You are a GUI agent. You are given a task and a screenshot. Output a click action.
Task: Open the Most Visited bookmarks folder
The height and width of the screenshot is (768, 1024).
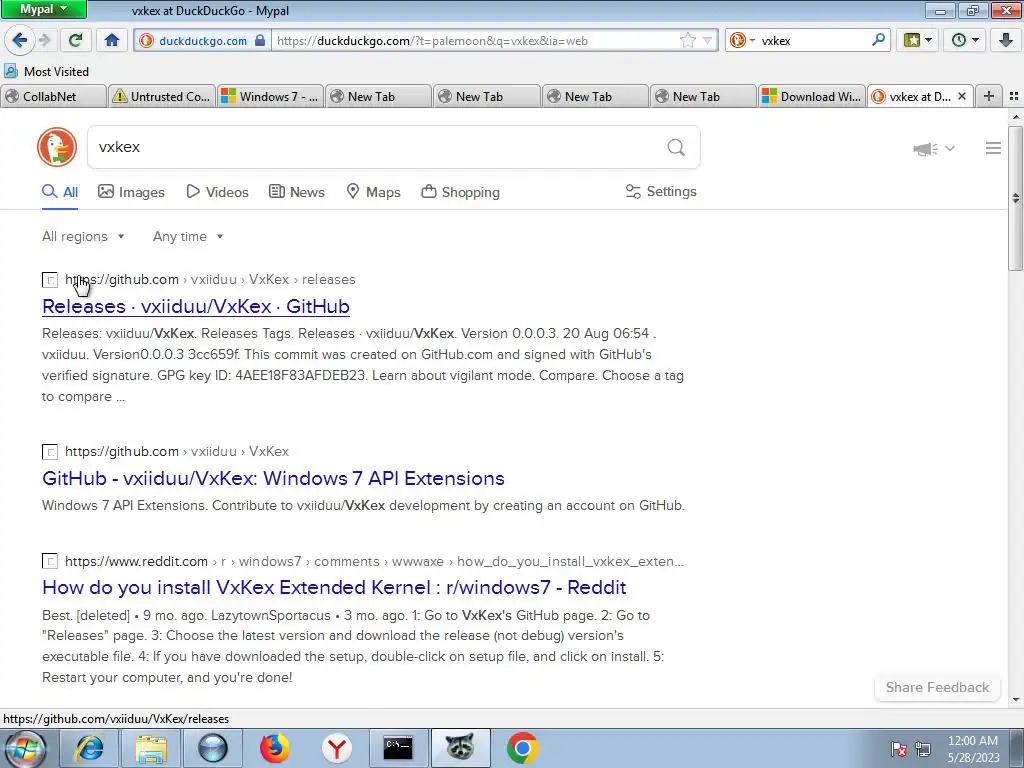[47, 71]
